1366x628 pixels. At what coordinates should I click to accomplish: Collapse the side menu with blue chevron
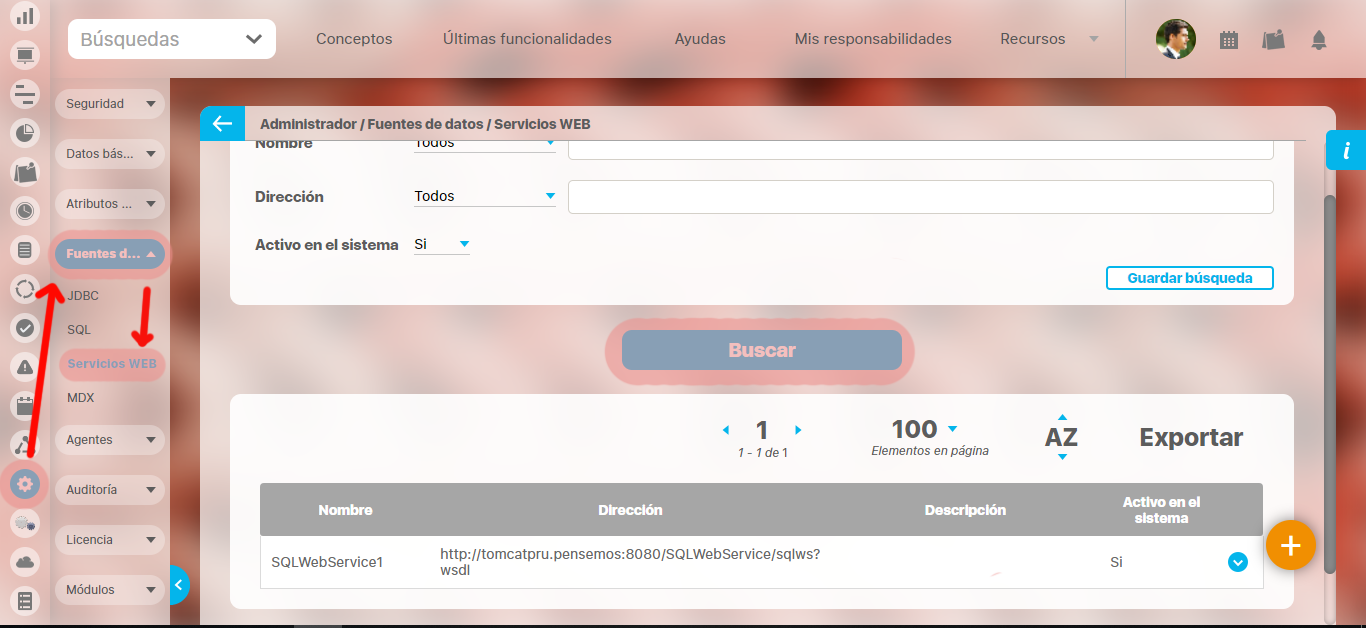[179, 584]
